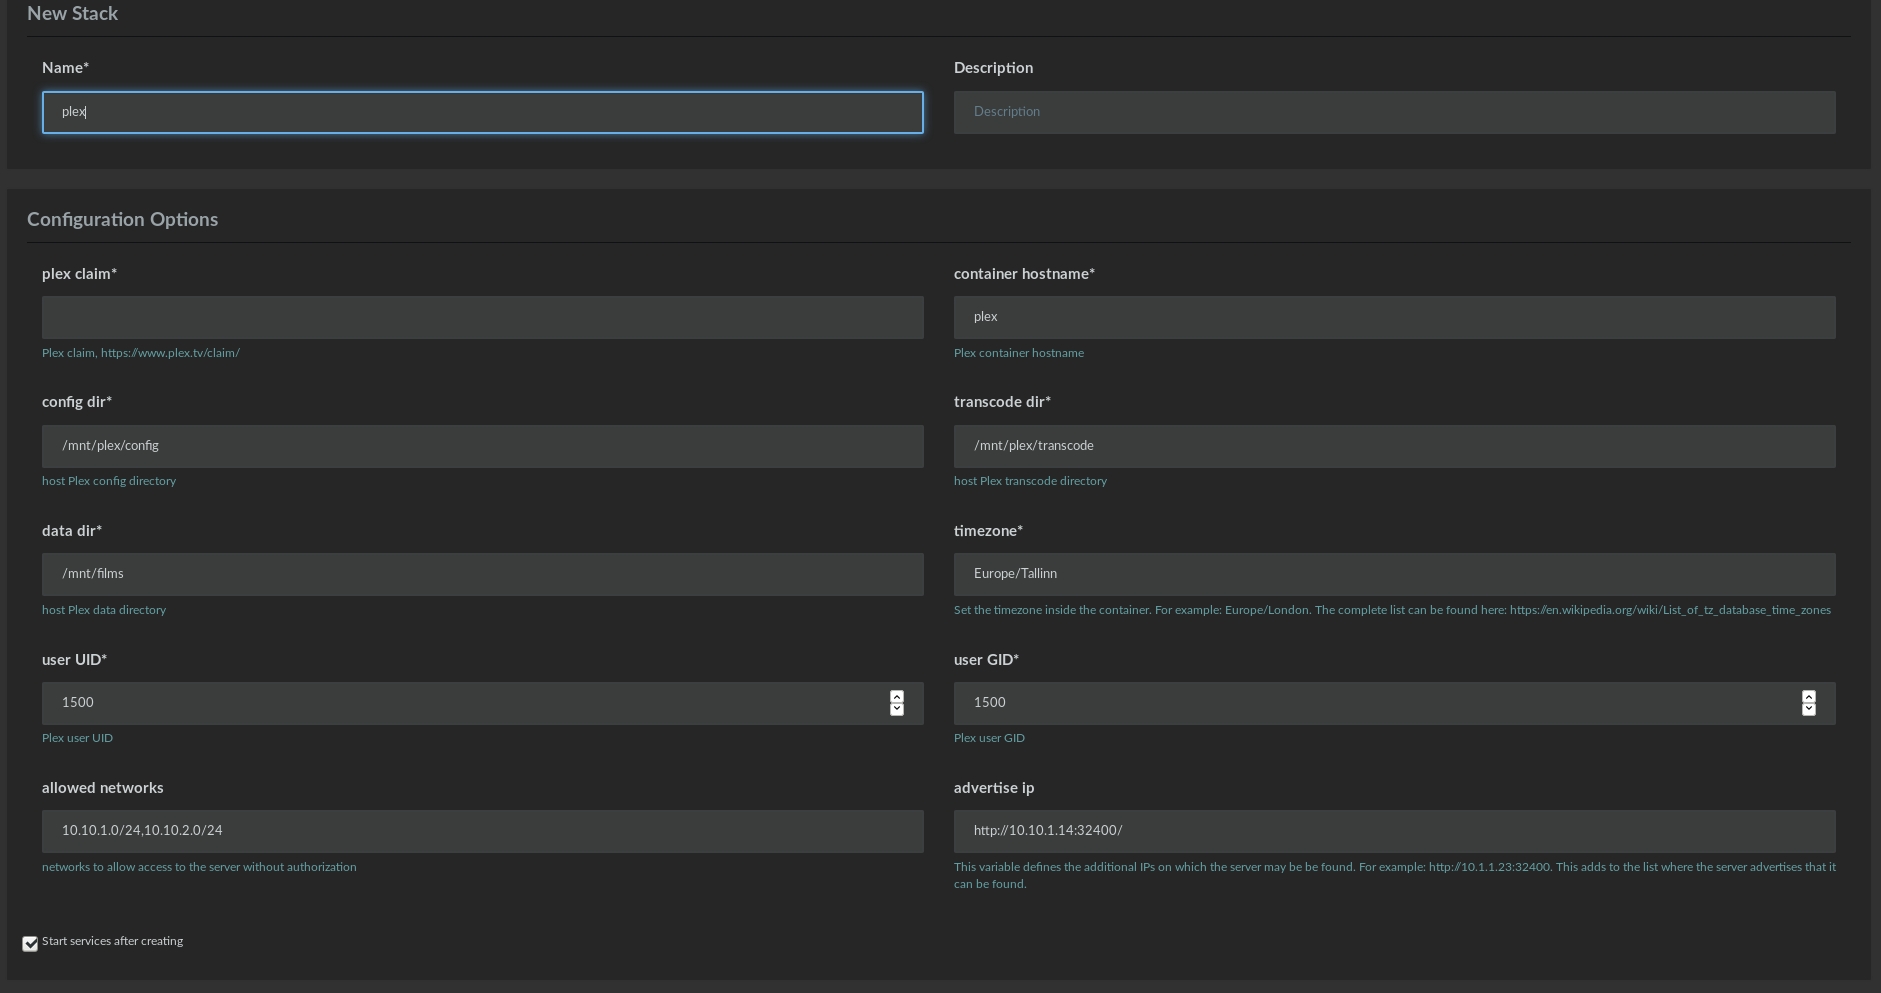
Task: Click the 'plex claim*' label
Action: [x=79, y=274]
